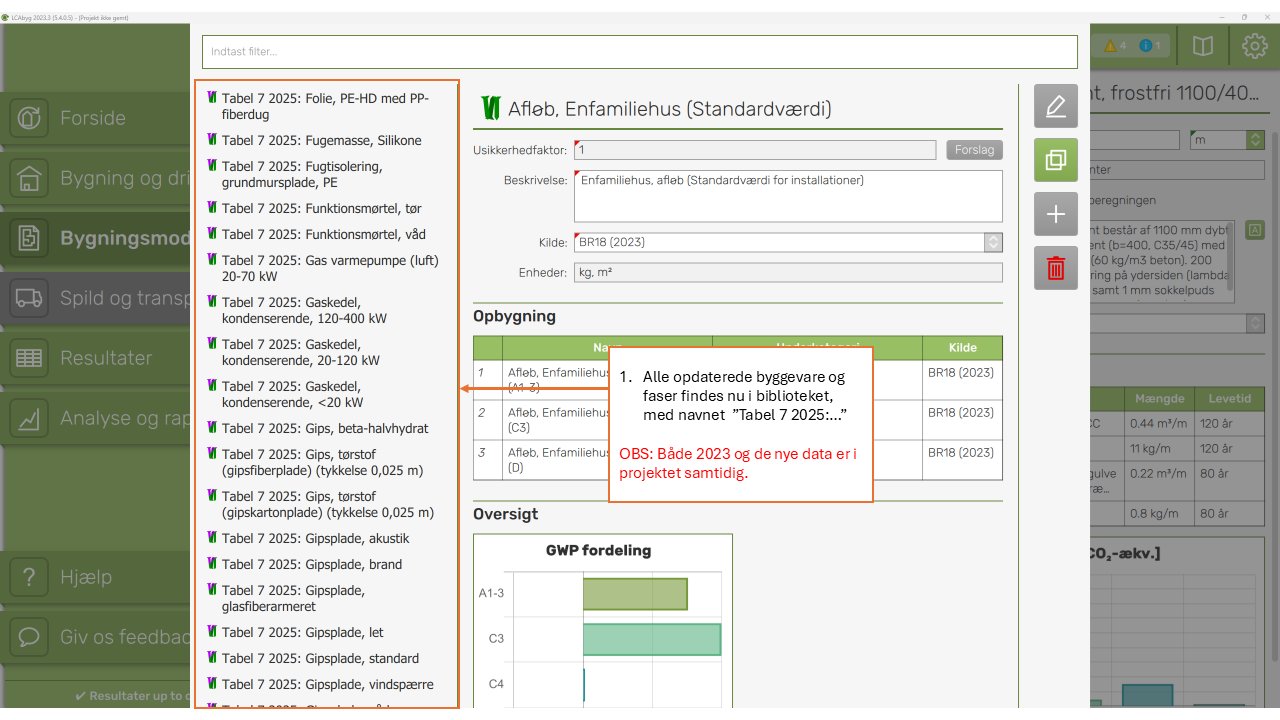Open Forside in the sidebar
This screenshot has height=720, width=1280.
[93, 118]
